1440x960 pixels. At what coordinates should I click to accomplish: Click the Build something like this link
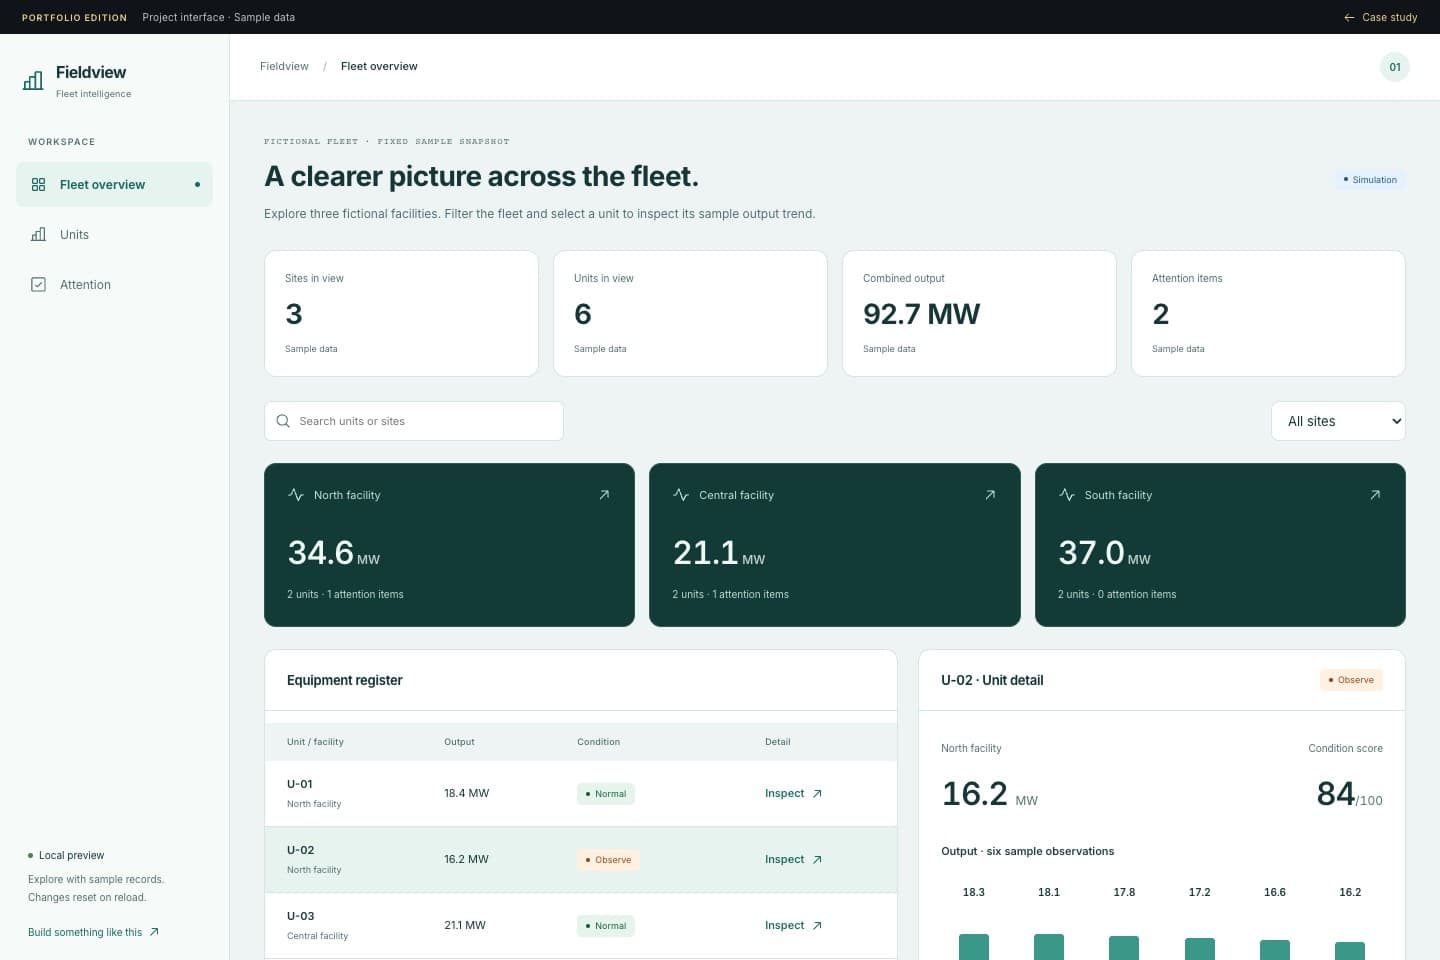pyautogui.click(x=93, y=932)
